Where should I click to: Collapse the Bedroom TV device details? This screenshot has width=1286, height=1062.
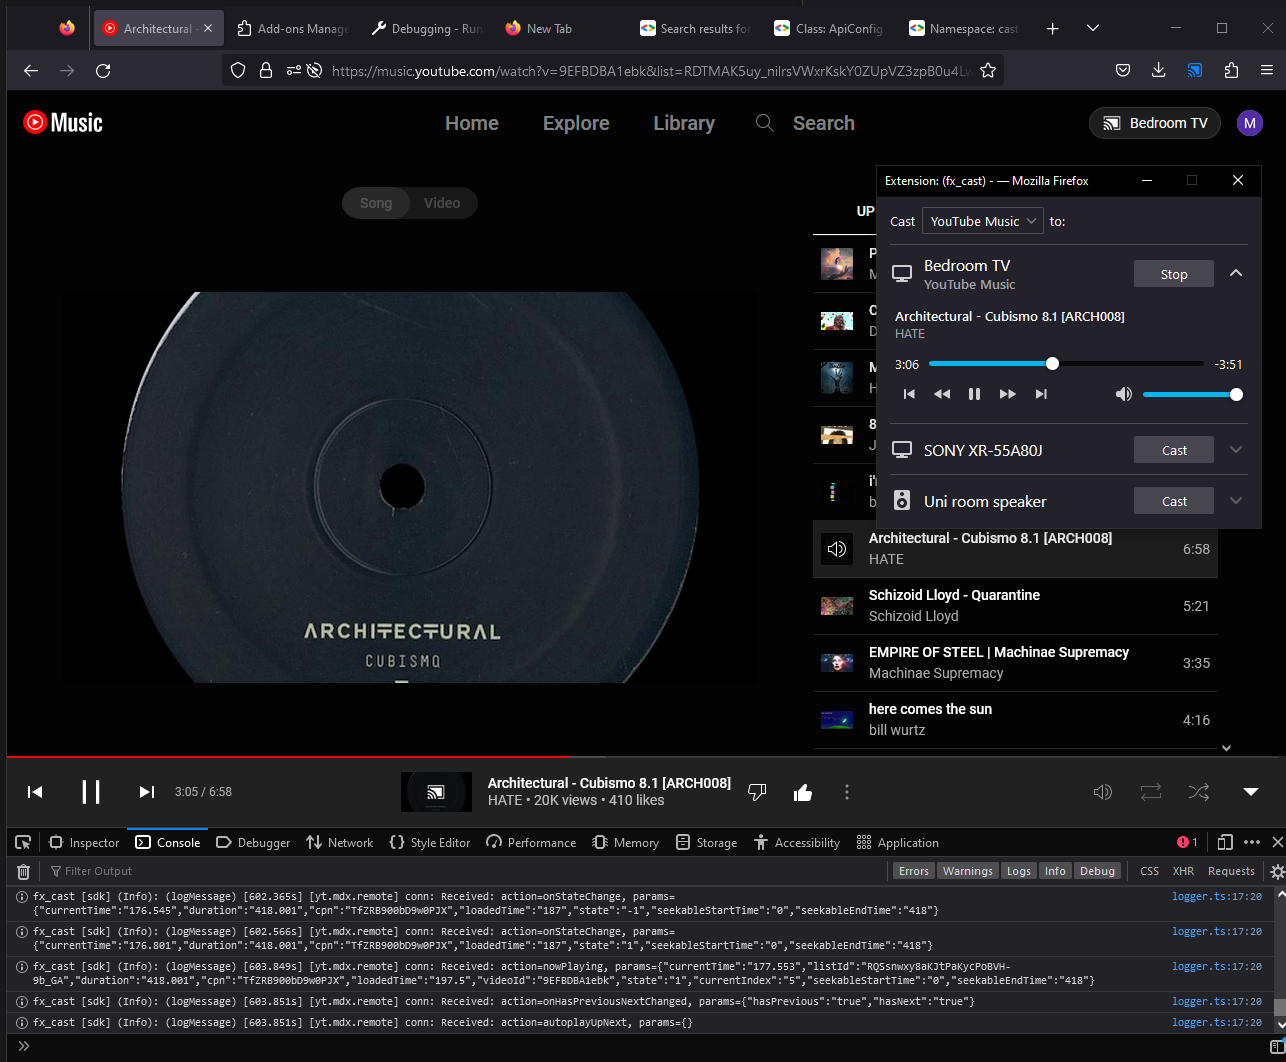(1236, 273)
